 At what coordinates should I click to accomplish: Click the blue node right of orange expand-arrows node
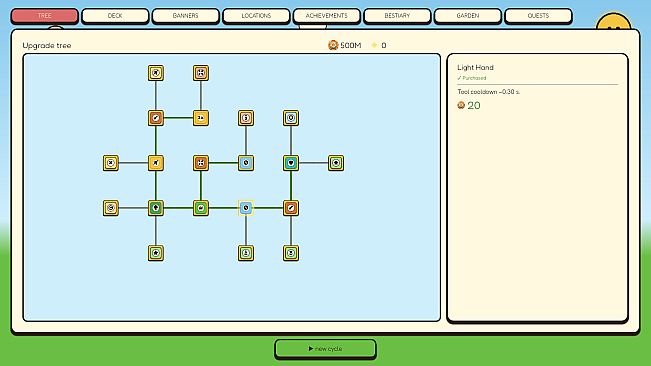click(246, 163)
